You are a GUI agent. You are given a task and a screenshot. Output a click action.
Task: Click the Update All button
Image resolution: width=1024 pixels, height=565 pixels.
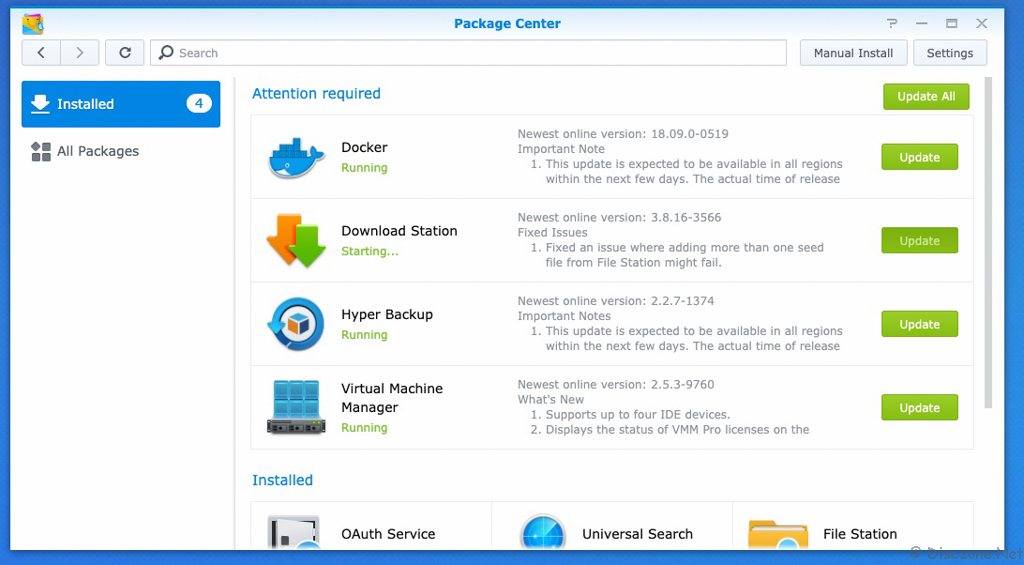click(x=926, y=97)
